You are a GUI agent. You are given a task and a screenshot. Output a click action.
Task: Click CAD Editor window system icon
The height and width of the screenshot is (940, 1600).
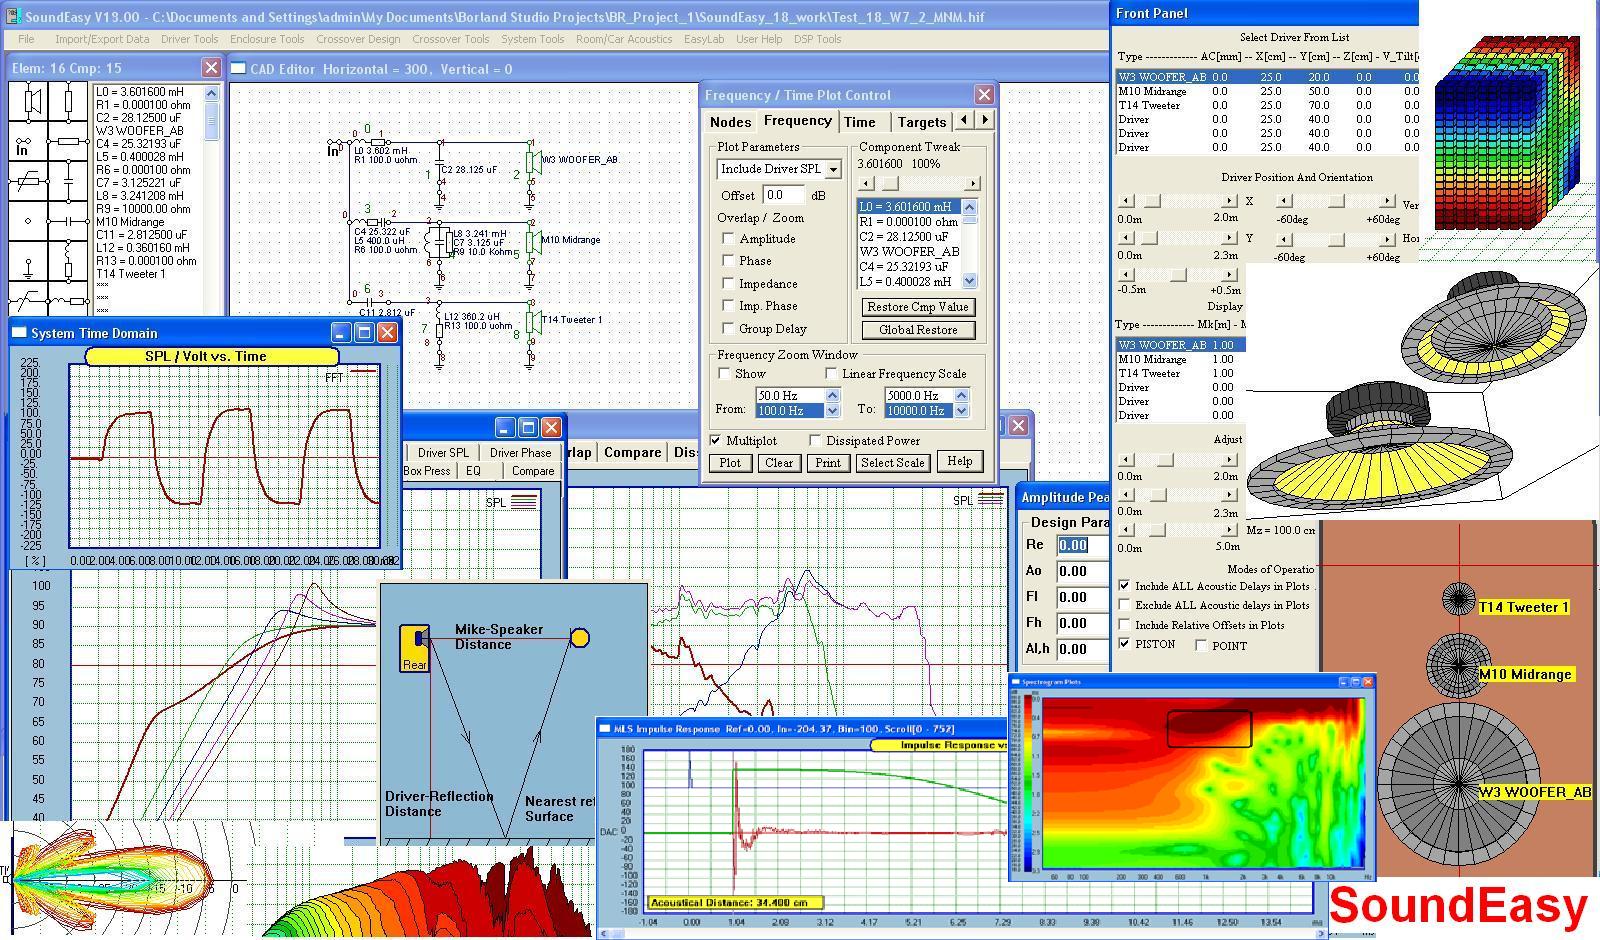click(x=239, y=69)
